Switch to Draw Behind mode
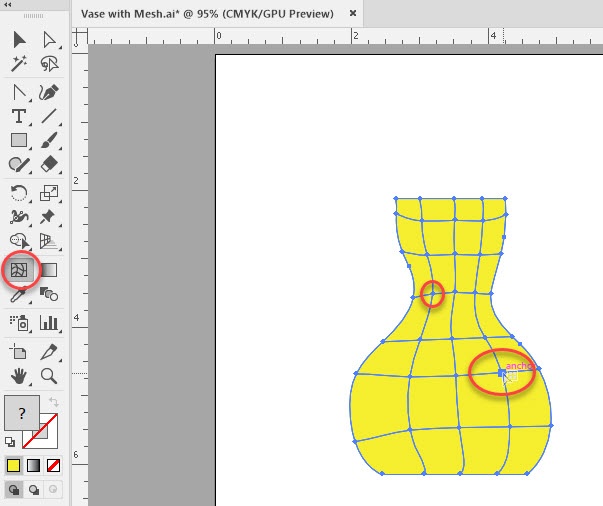Viewport: 603px width, 506px height. [33, 489]
